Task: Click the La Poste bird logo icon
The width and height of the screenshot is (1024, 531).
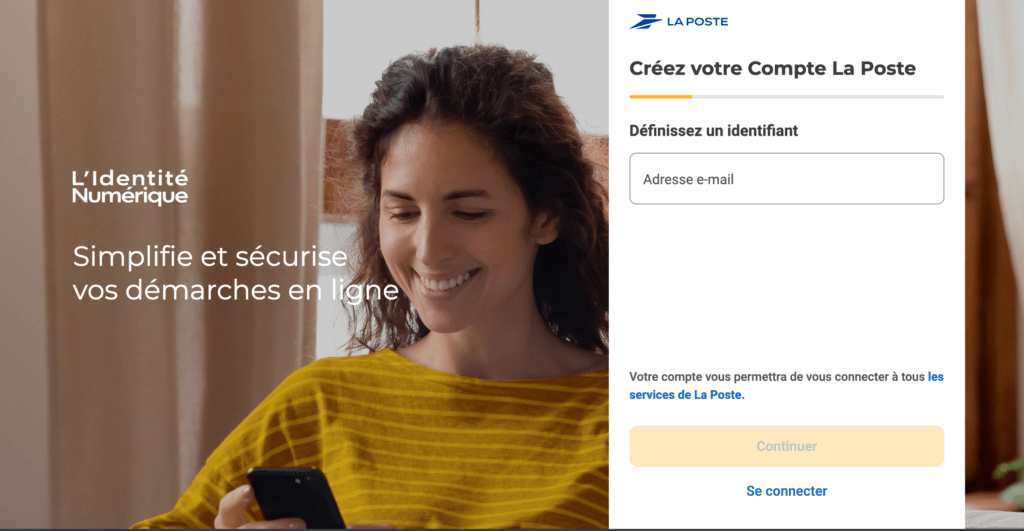Action: (645, 22)
